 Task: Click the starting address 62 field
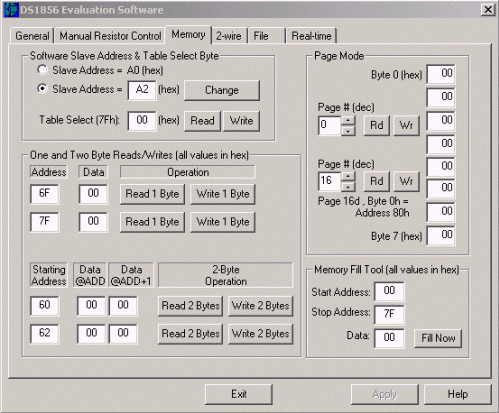(44, 333)
